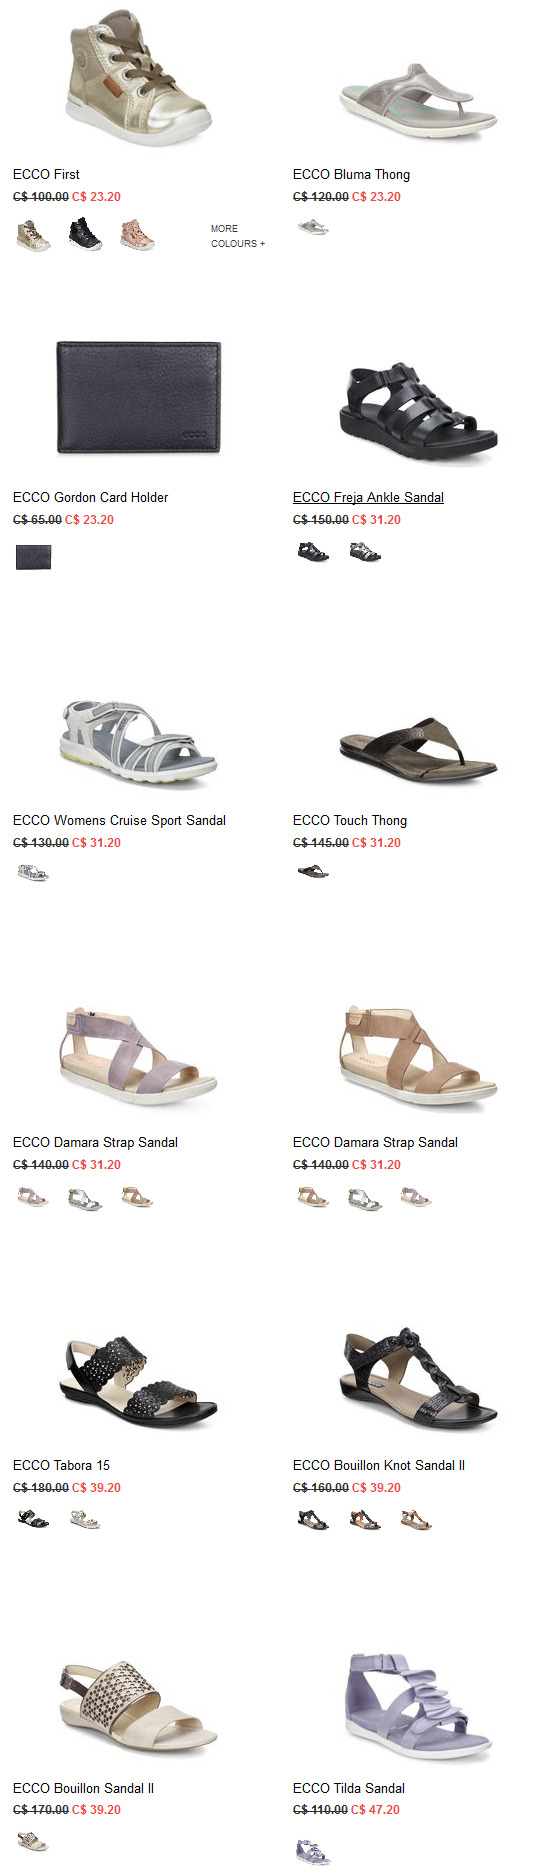Open the ECCO Freja Ankle Sandal link

click(x=368, y=497)
